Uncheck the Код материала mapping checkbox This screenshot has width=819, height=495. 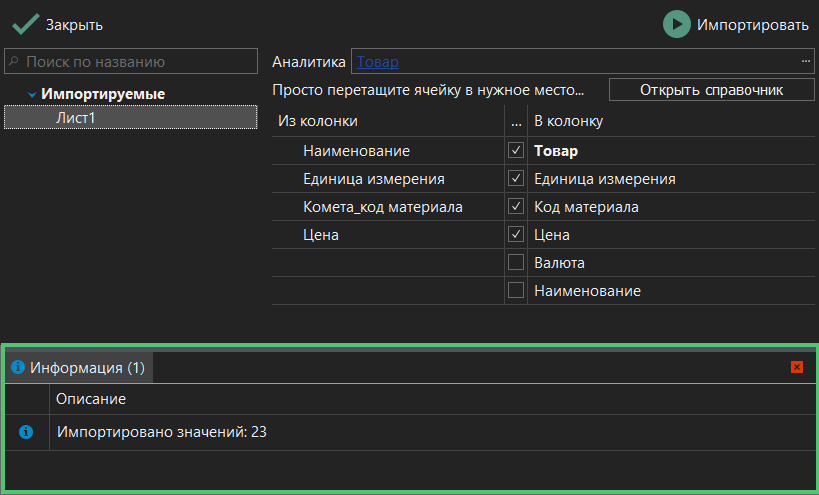point(516,206)
